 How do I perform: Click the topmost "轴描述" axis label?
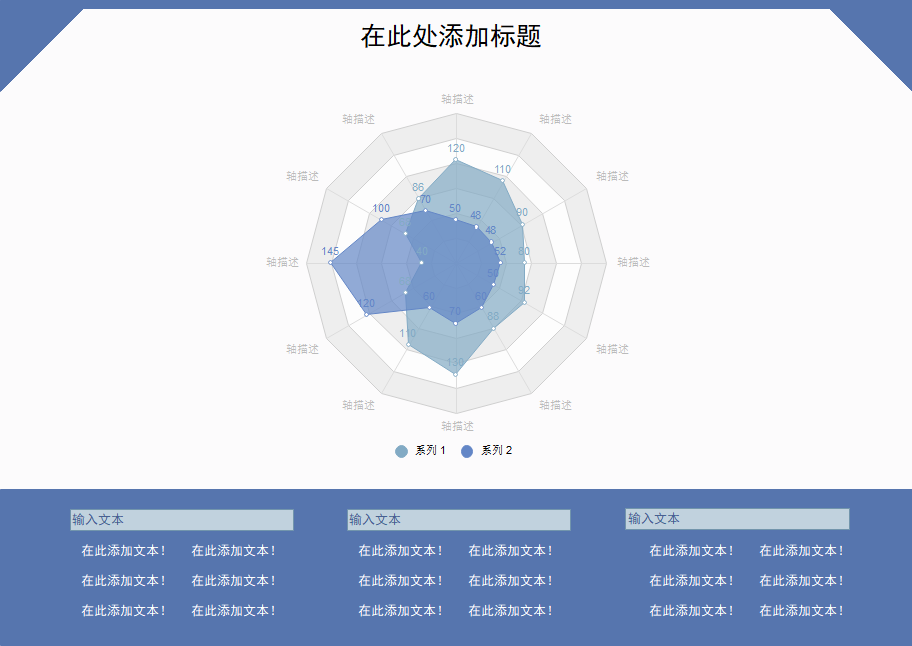[x=457, y=99]
